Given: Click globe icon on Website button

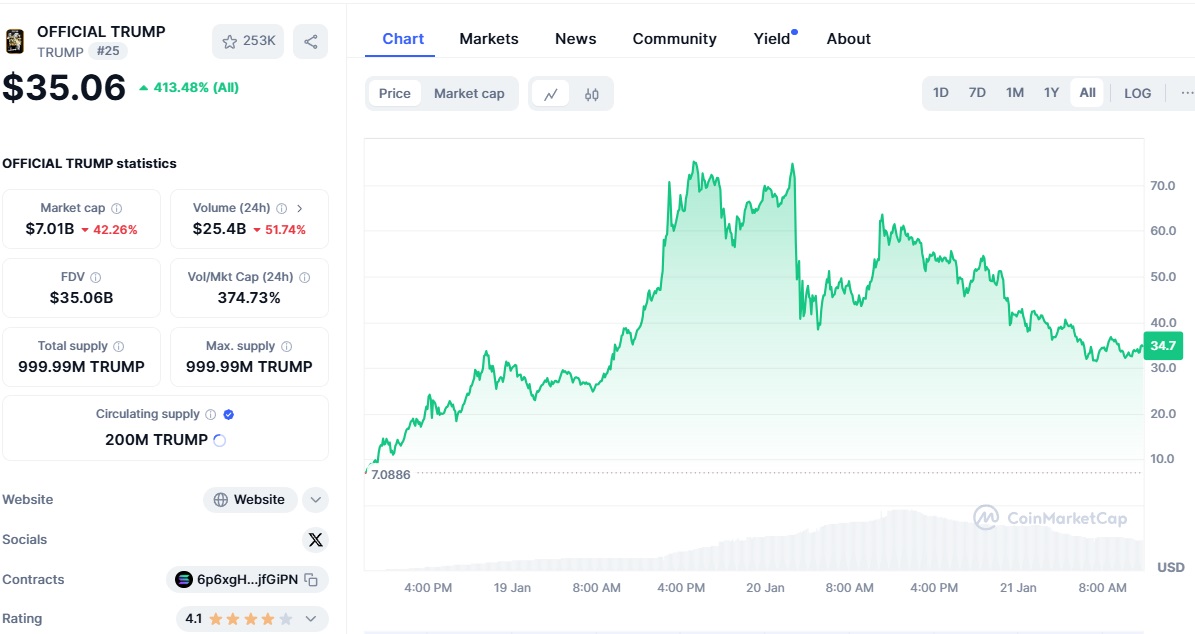Looking at the screenshot, I should [x=221, y=500].
